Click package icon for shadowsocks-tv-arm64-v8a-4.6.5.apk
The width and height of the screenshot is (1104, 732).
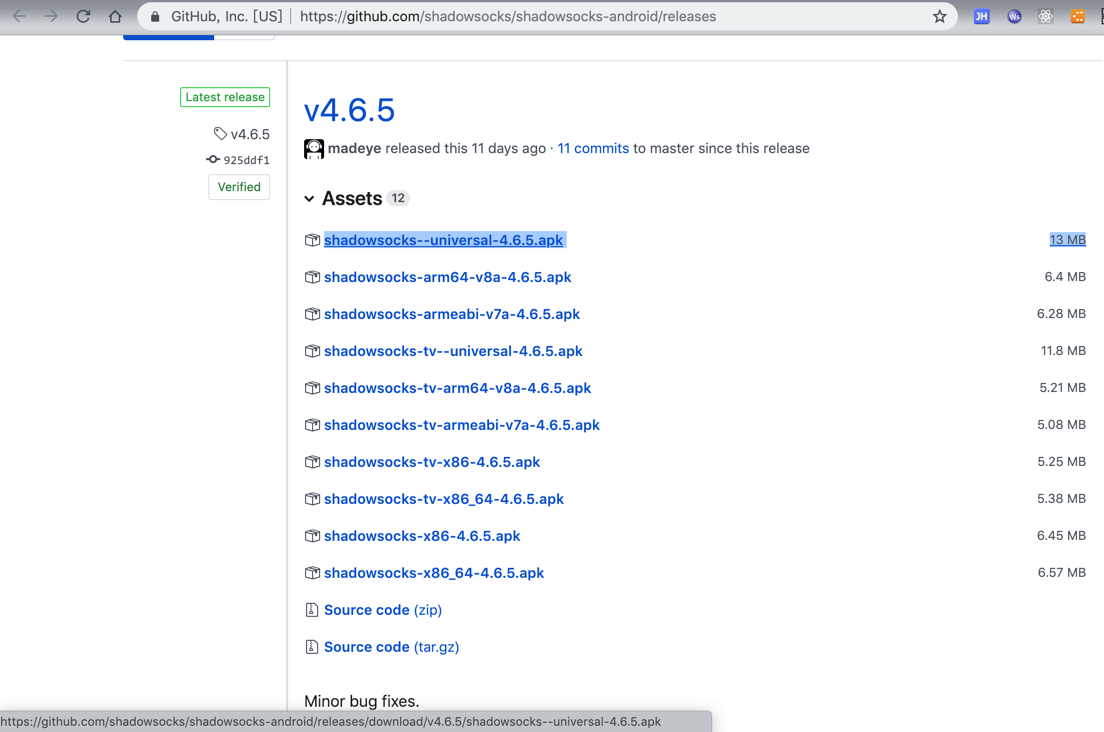(312, 388)
